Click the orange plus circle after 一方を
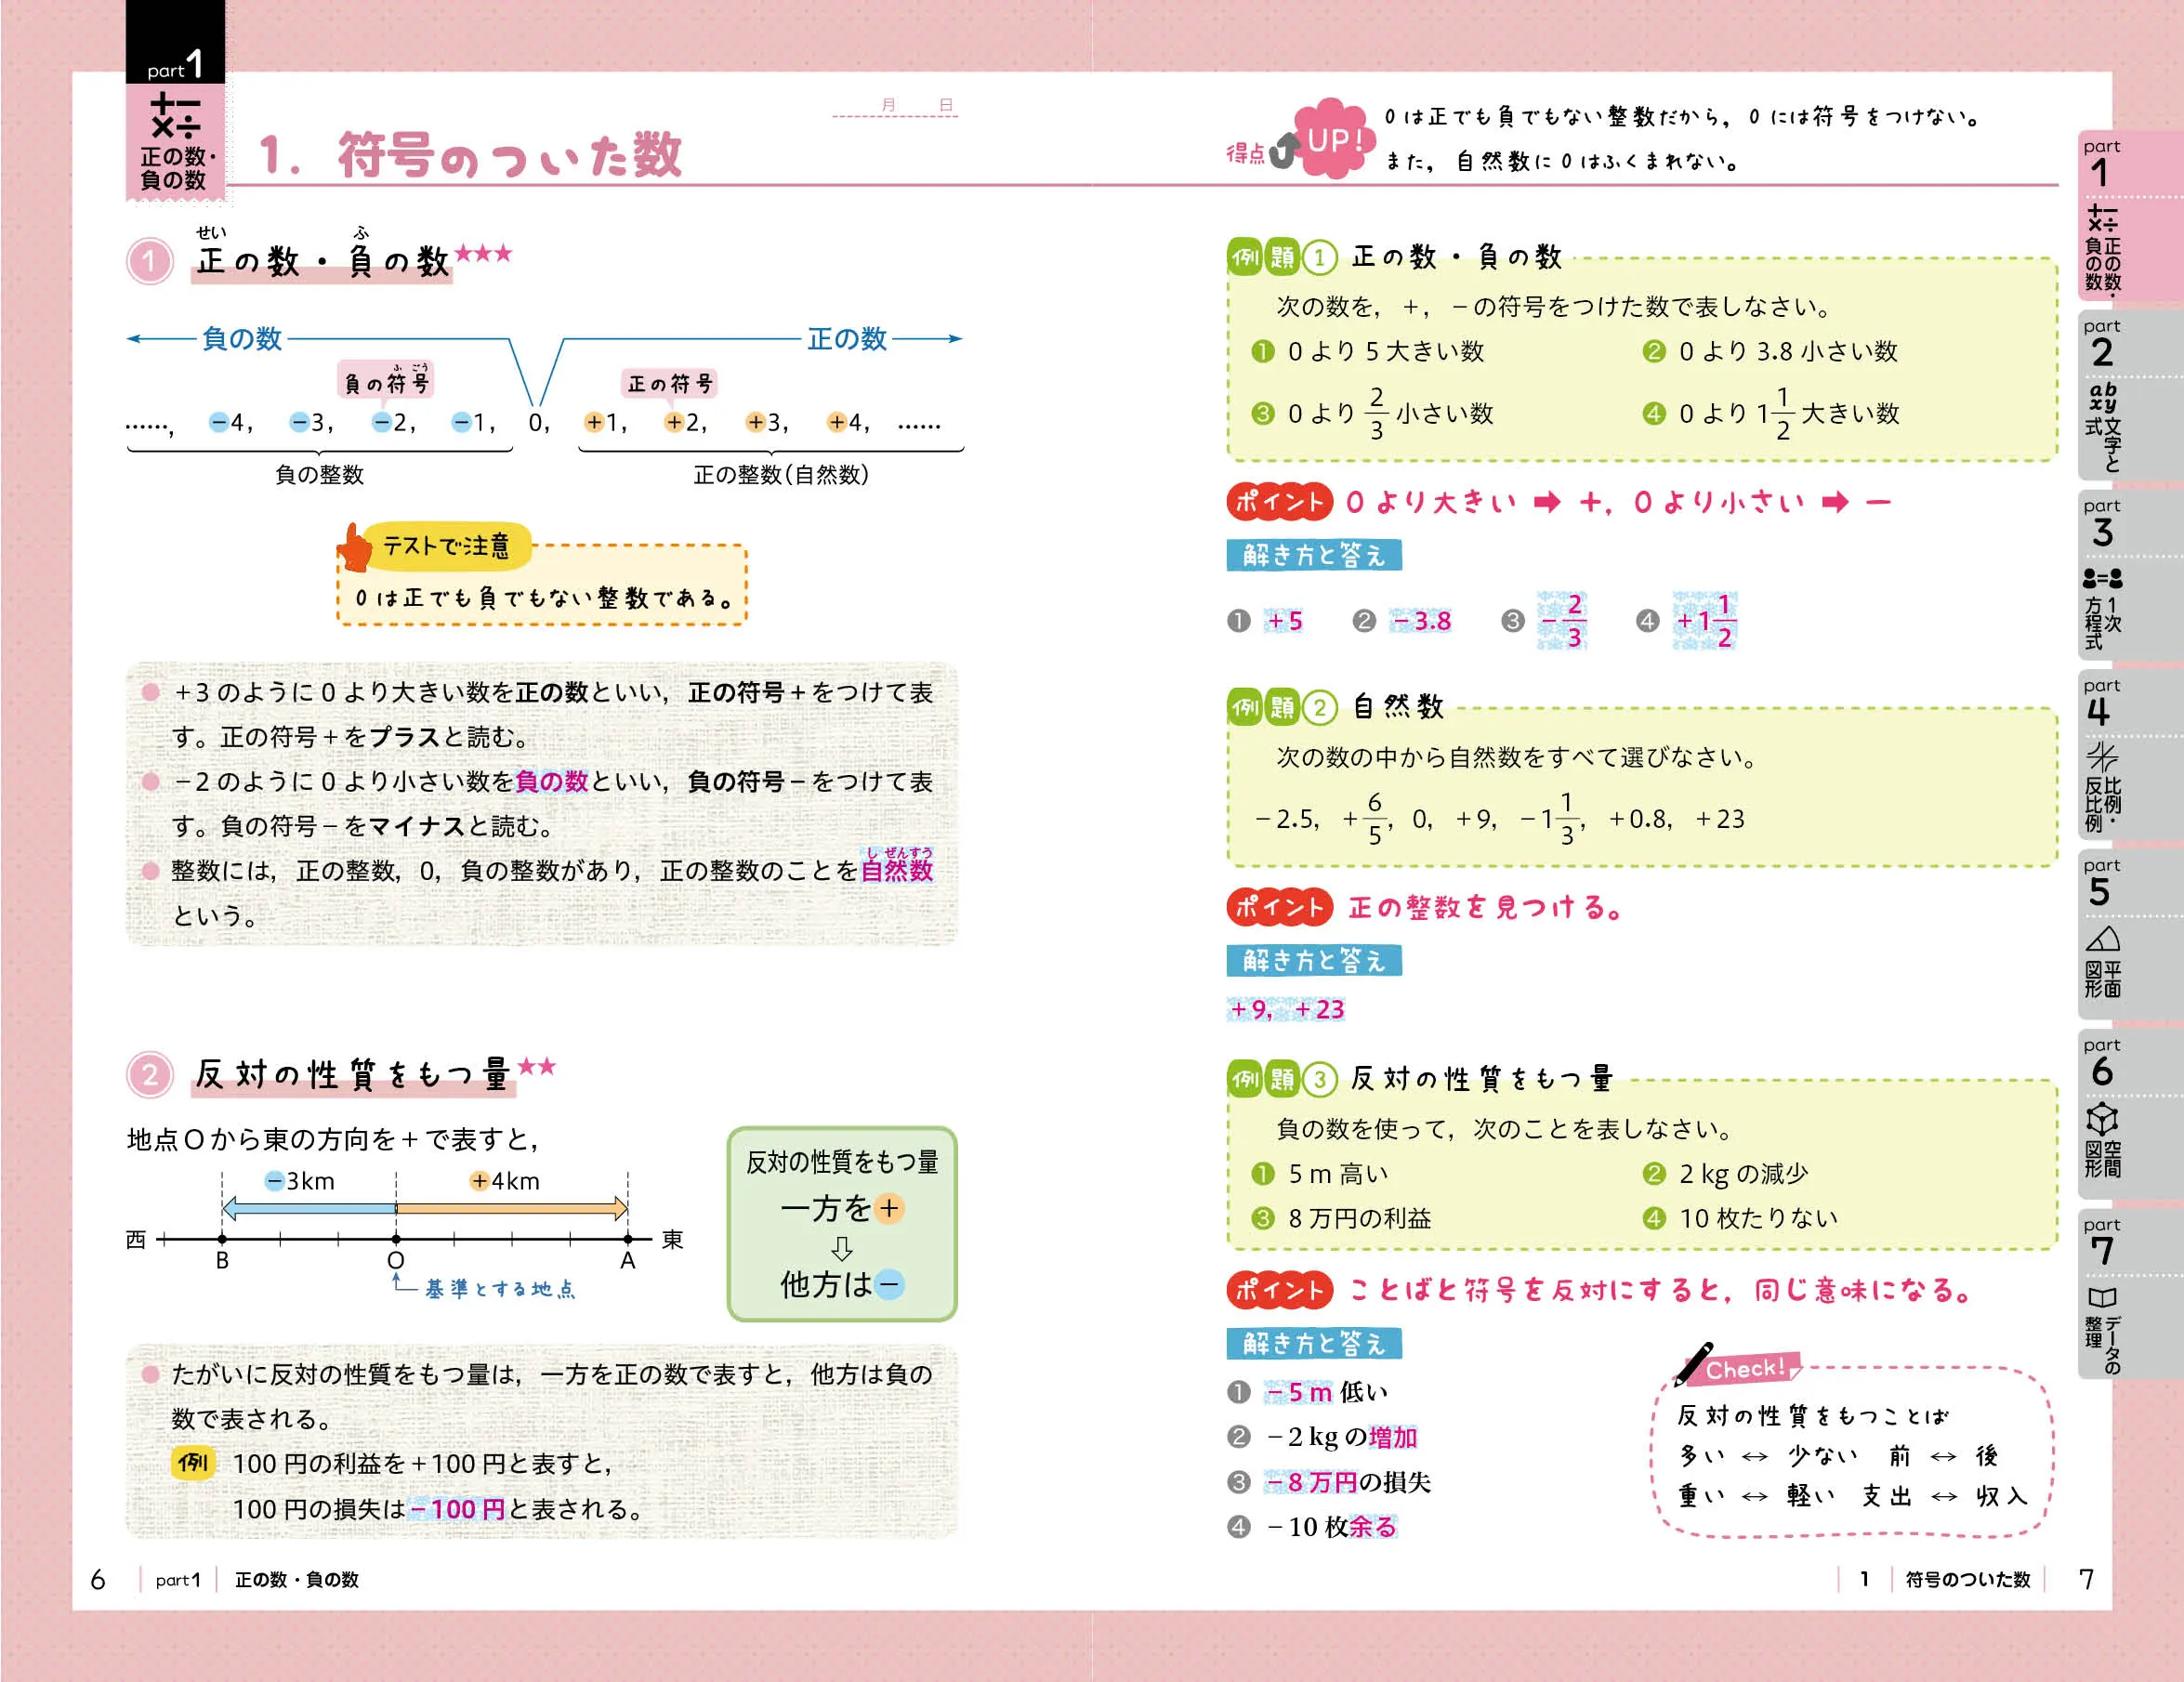 coord(889,1208)
